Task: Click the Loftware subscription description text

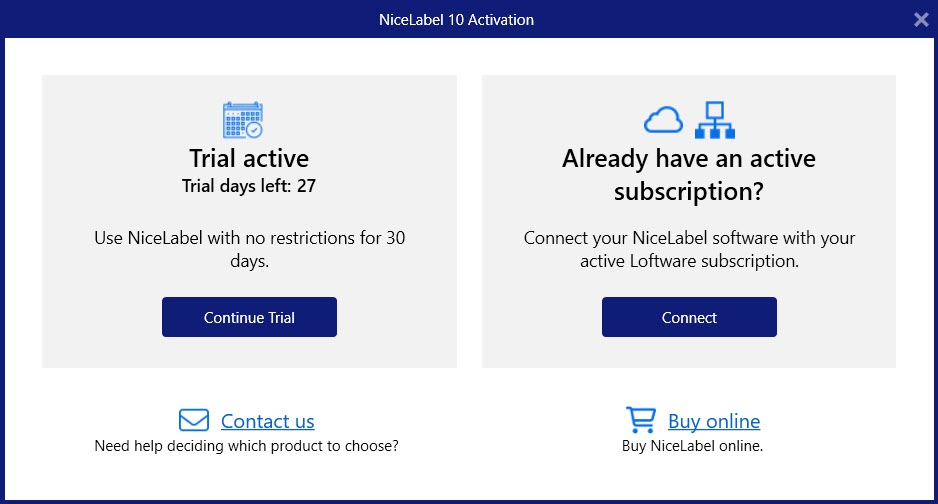Action: point(689,249)
